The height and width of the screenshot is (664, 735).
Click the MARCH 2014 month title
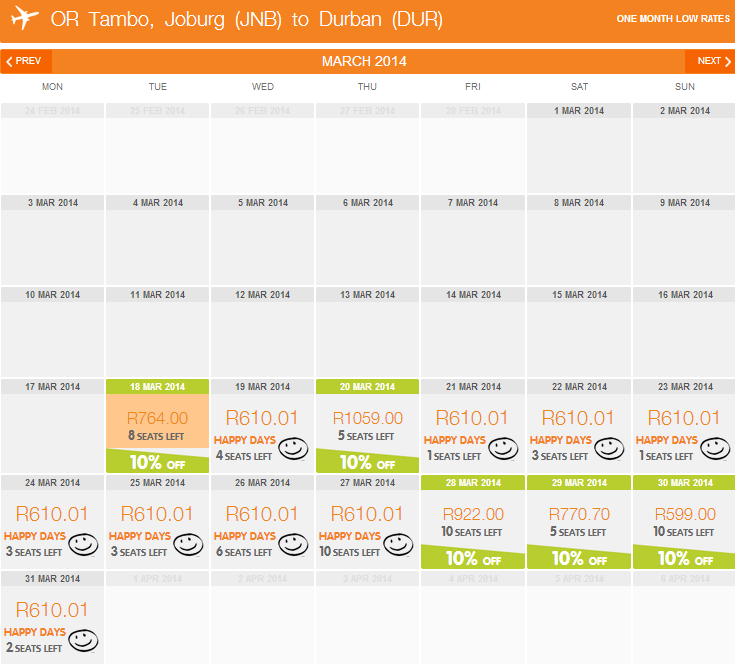[x=364, y=61]
